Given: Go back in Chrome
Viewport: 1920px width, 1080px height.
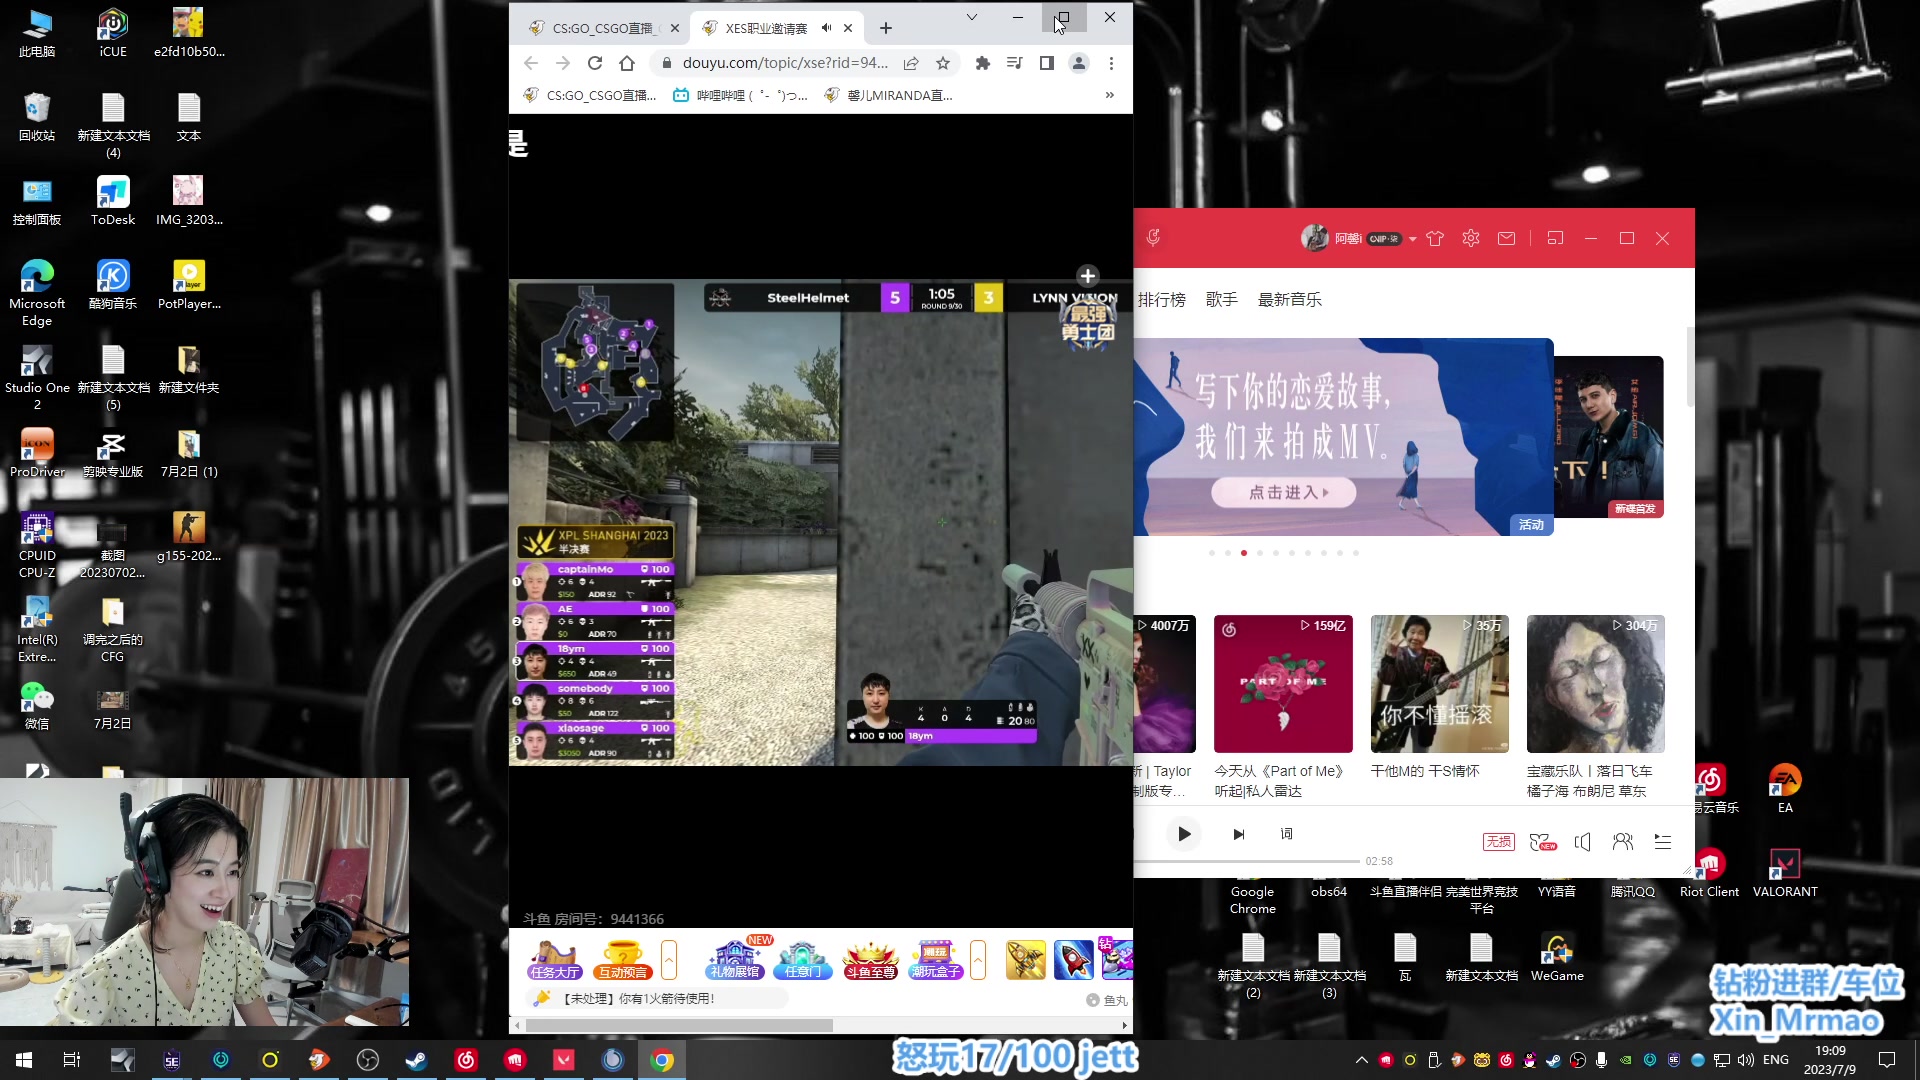Looking at the screenshot, I should [531, 63].
